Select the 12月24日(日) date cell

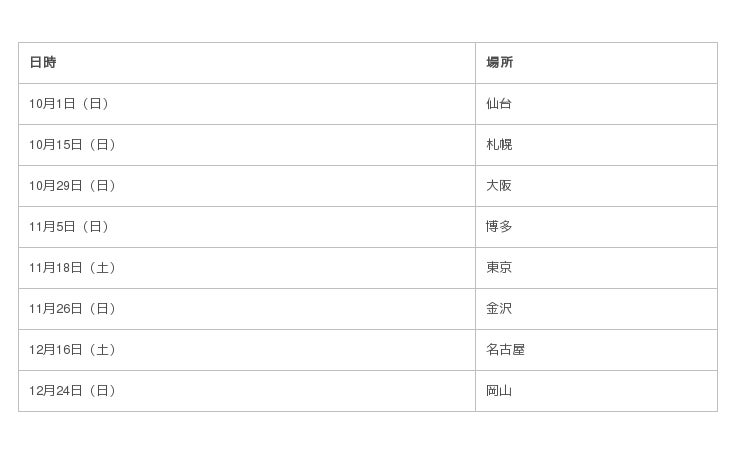coord(73,391)
